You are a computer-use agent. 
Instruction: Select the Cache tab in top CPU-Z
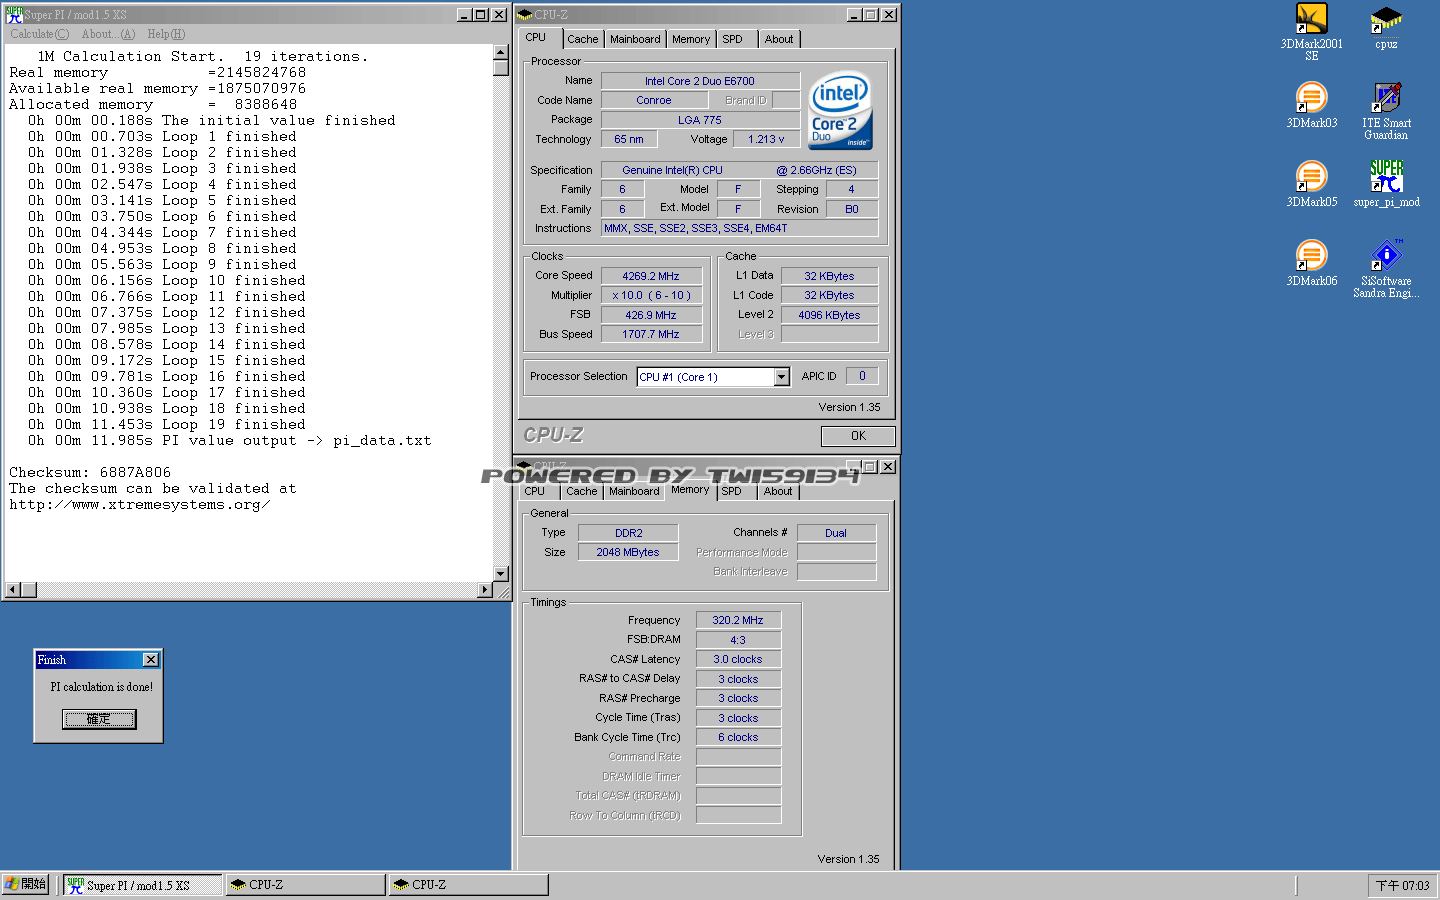coord(583,39)
